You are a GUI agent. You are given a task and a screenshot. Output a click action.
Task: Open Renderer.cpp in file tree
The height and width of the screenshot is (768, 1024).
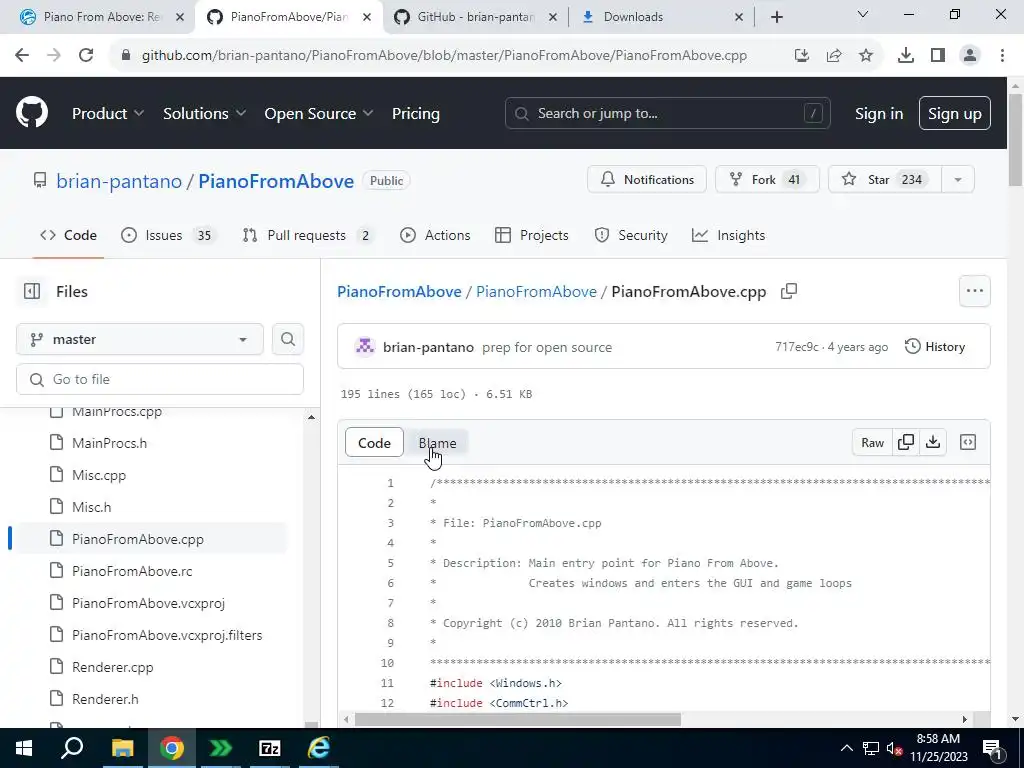[x=112, y=667]
